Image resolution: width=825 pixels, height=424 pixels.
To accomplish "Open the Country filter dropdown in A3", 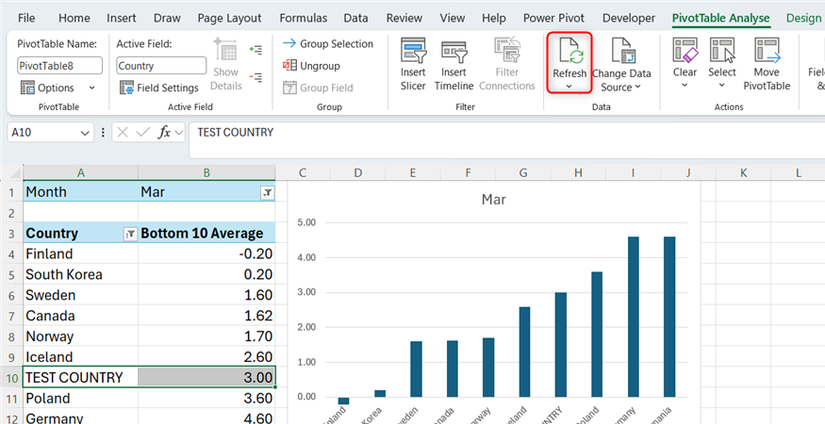I will [129, 235].
